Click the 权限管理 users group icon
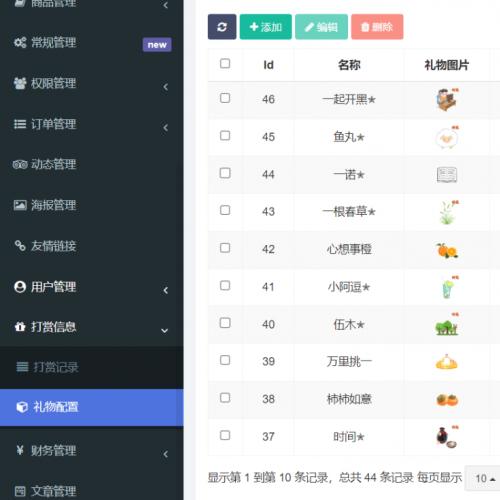This screenshot has width=500, height=500. pos(20,83)
